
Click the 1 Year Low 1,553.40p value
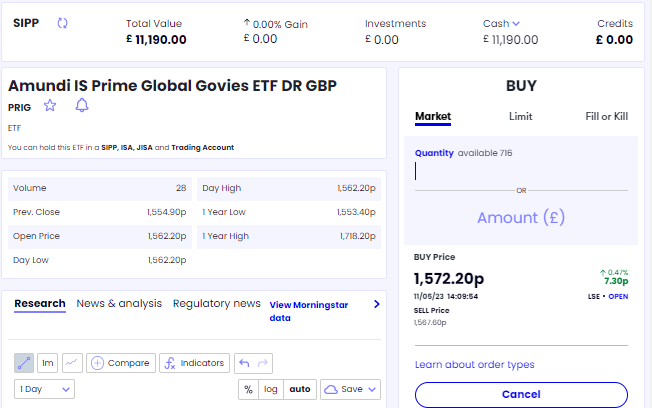tap(356, 212)
